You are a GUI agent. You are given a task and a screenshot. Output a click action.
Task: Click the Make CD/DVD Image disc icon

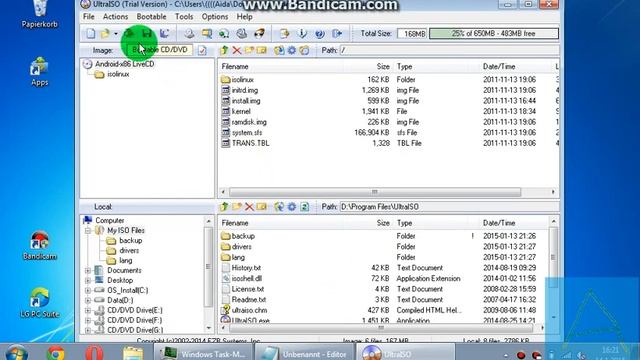point(189,33)
